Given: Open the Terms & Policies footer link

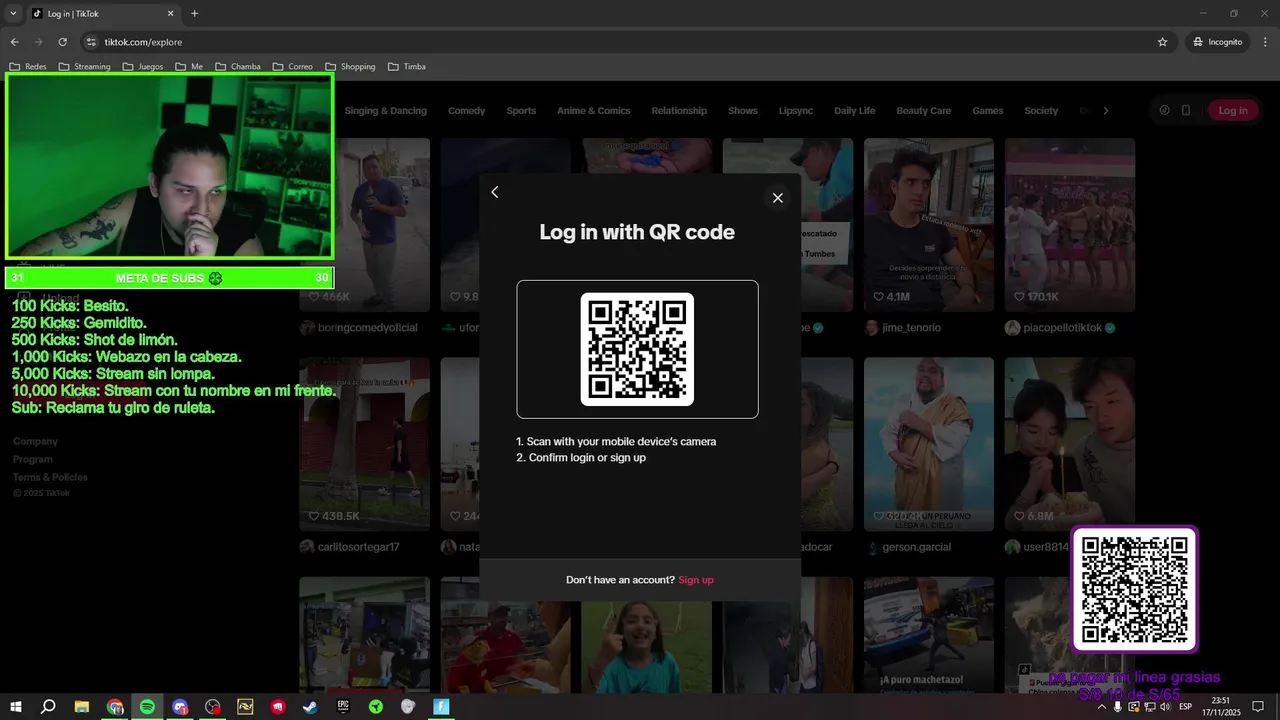Looking at the screenshot, I should tap(50, 477).
